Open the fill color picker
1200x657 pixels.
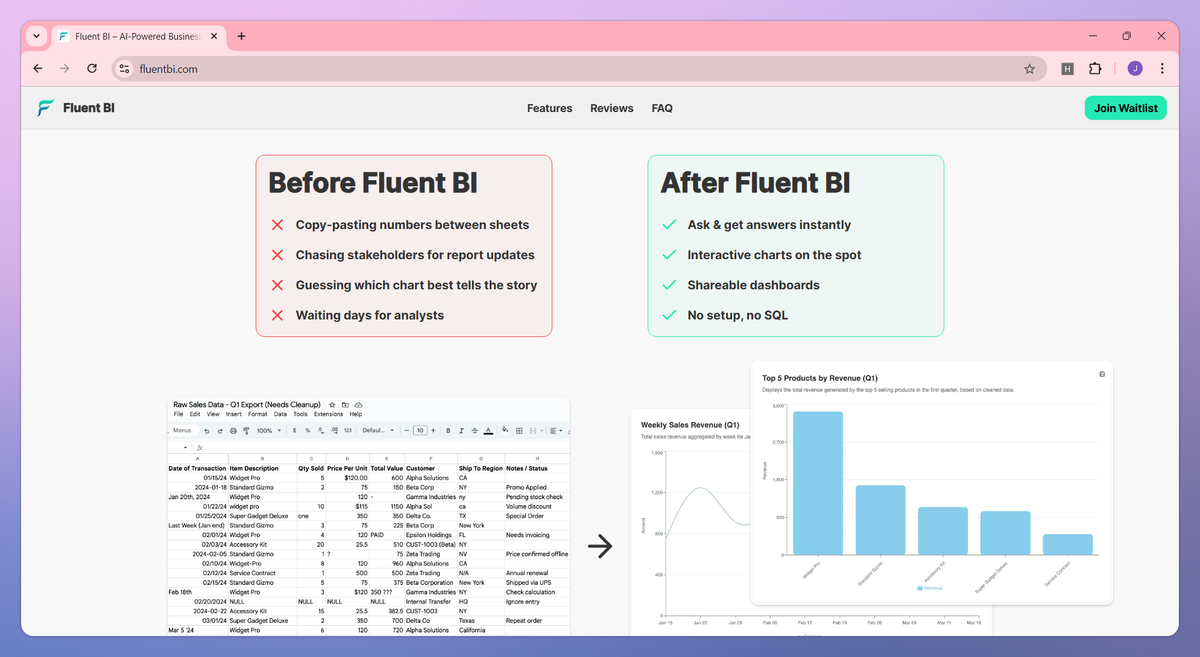click(x=505, y=430)
